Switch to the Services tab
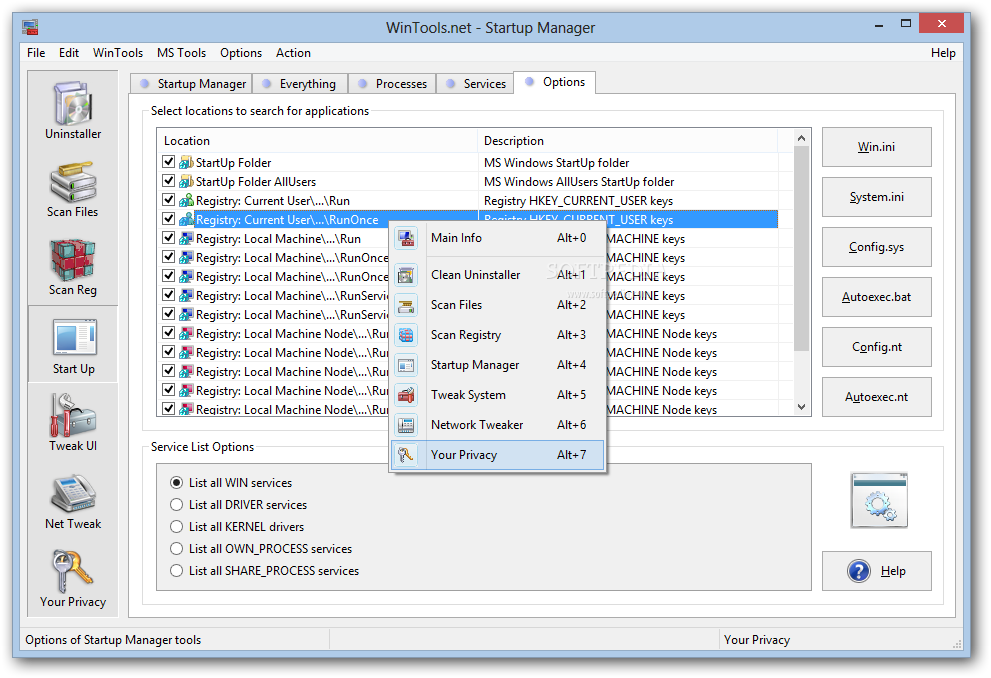The image size is (991, 678). [x=476, y=84]
